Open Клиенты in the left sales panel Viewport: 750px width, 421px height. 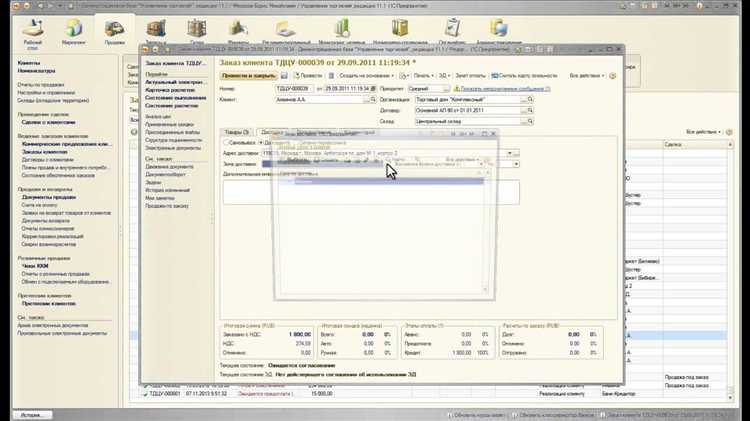(x=29, y=63)
